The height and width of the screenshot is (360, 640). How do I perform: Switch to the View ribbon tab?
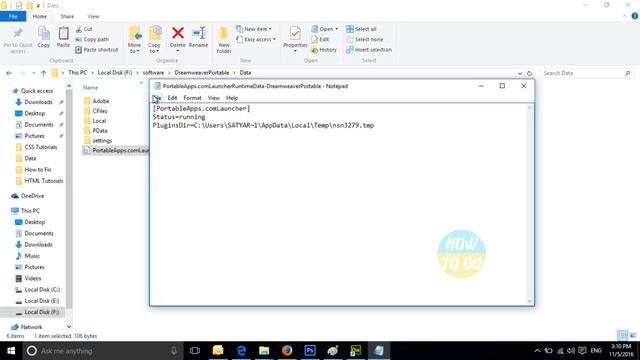[x=93, y=16]
